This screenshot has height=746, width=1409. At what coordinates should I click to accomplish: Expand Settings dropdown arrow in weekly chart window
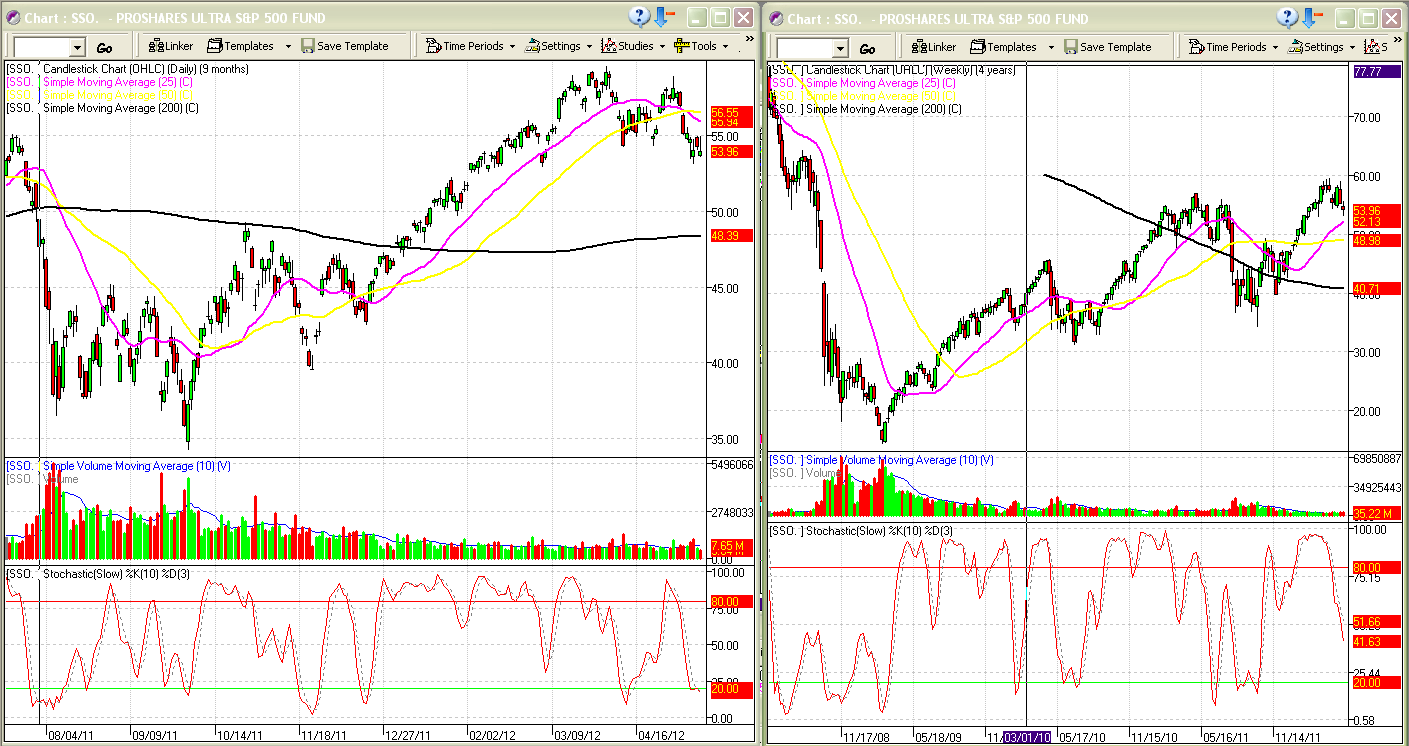point(1352,47)
